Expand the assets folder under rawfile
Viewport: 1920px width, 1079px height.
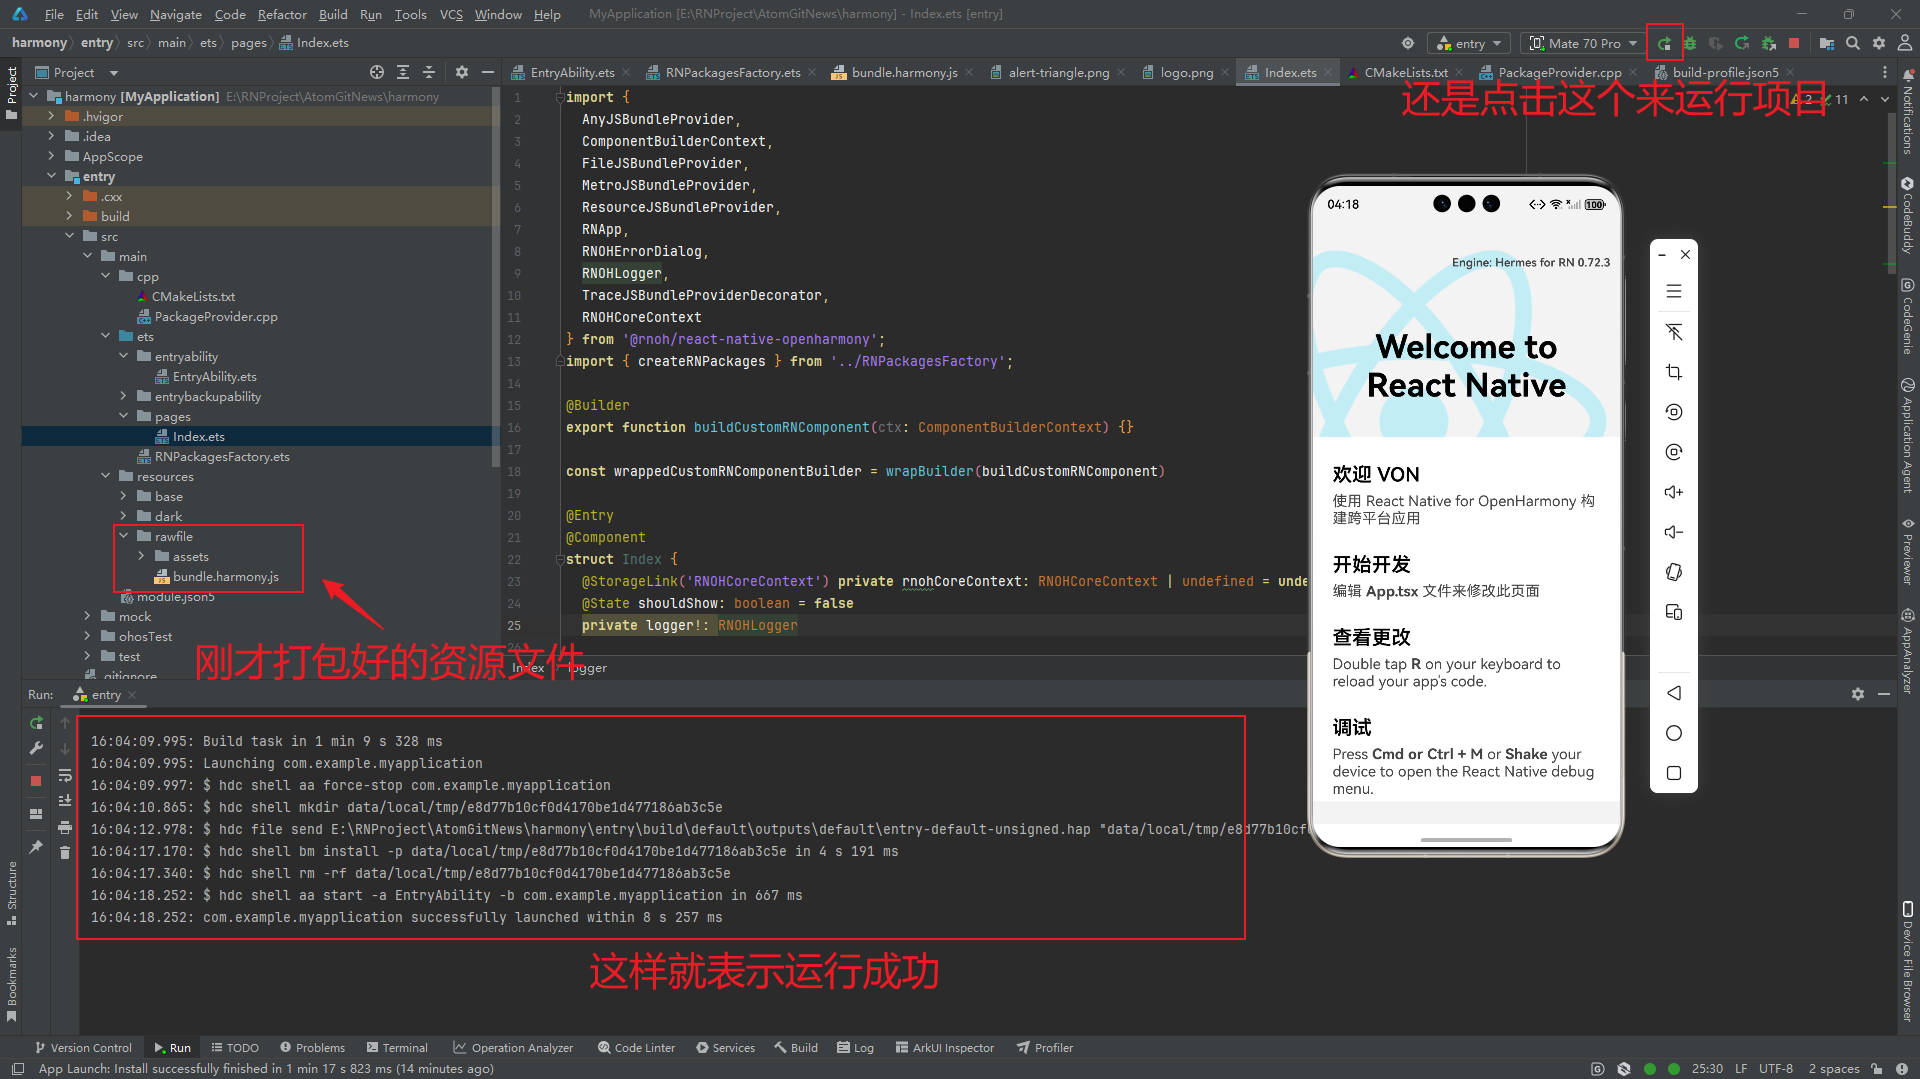point(140,556)
